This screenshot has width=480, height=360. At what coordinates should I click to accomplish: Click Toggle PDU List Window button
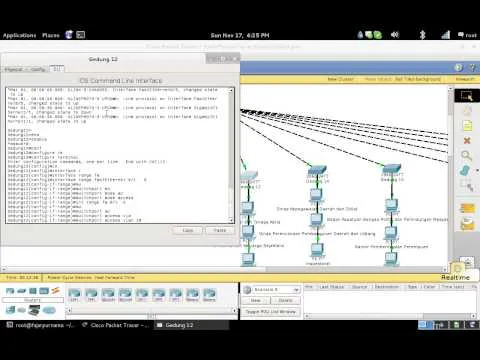pos(271,312)
